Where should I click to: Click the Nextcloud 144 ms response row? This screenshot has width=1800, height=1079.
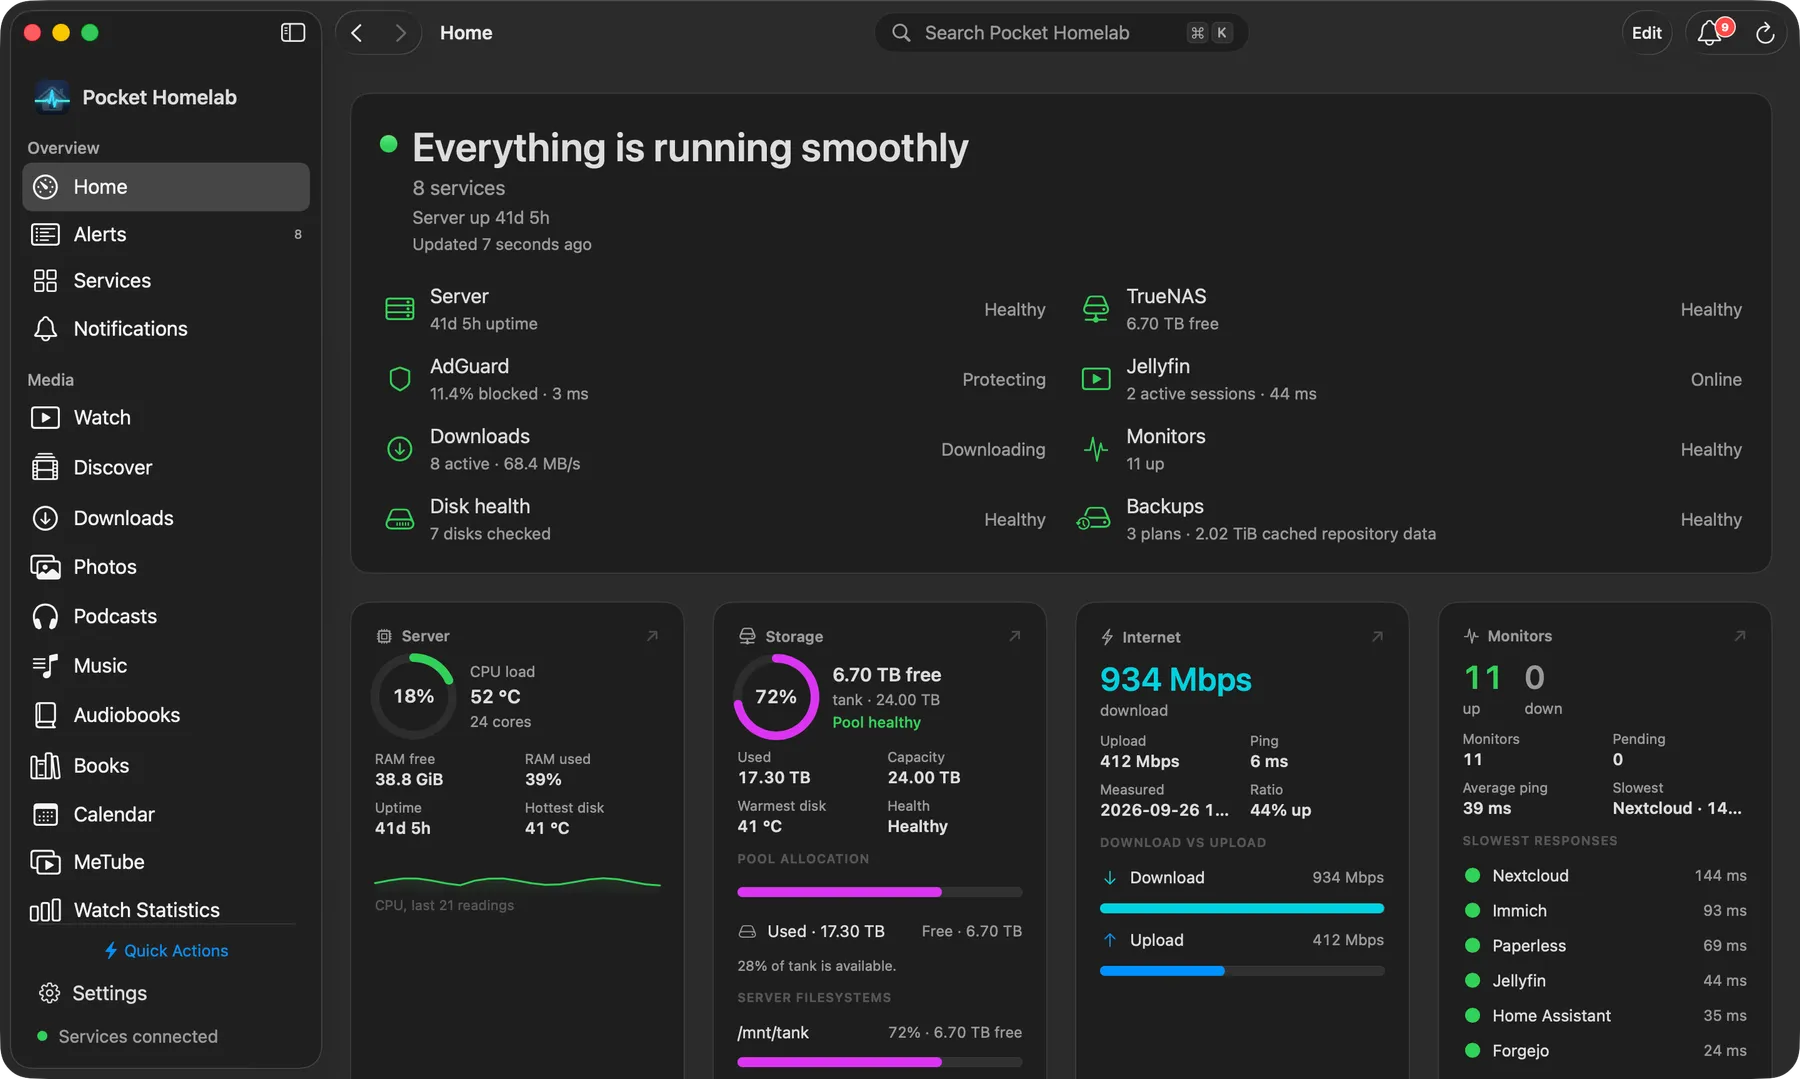1605,876
